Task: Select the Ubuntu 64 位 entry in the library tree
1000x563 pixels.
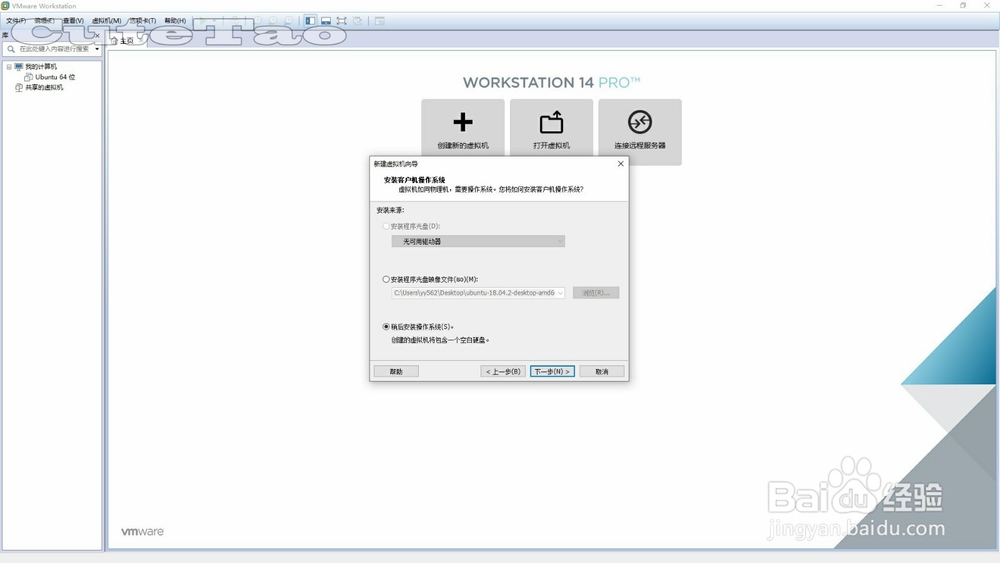Action: (x=55, y=77)
